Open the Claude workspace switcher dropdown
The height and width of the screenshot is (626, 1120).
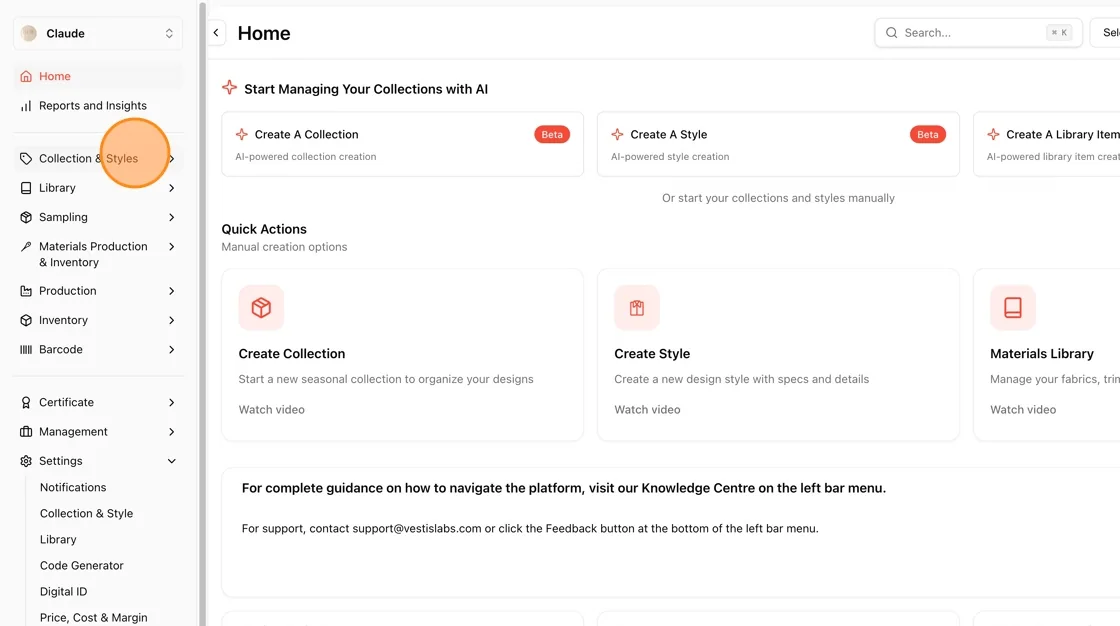pyautogui.click(x=98, y=34)
